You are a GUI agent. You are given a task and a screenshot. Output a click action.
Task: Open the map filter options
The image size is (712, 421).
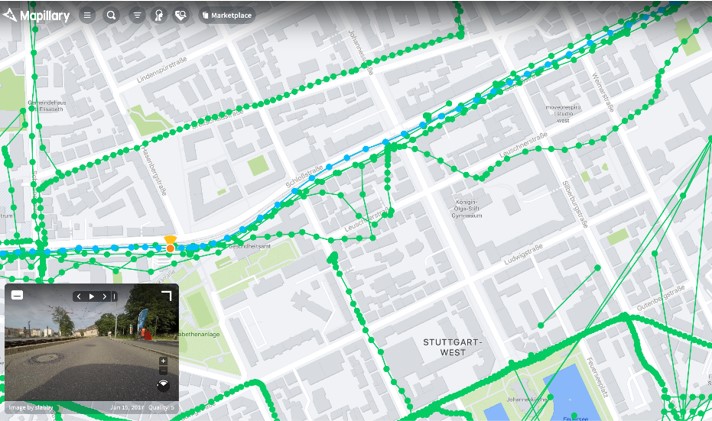pyautogui.click(x=137, y=16)
